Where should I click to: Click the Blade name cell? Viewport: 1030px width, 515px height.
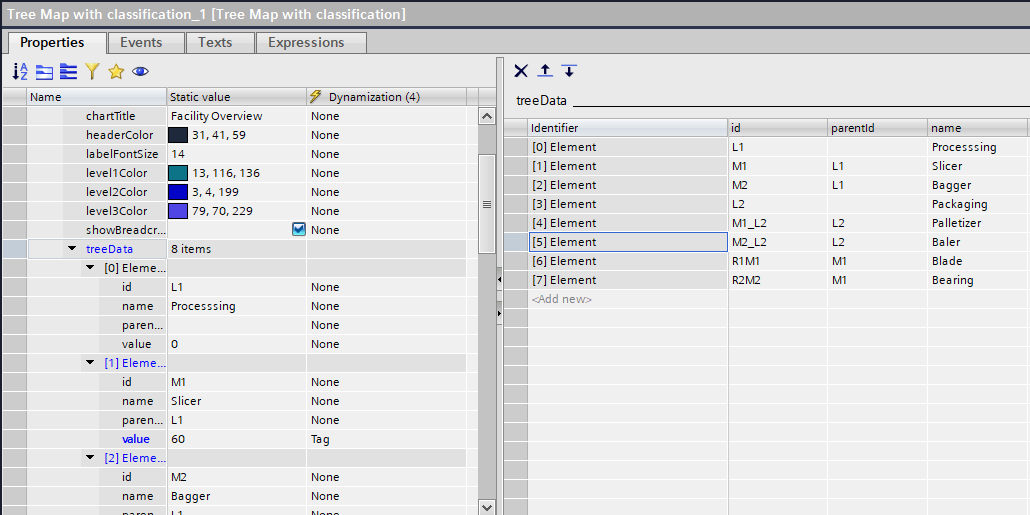click(x=977, y=261)
